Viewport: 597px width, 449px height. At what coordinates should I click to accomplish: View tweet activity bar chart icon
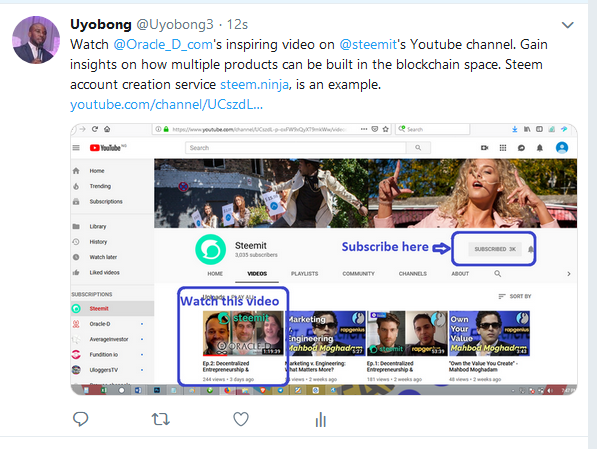(x=321, y=419)
